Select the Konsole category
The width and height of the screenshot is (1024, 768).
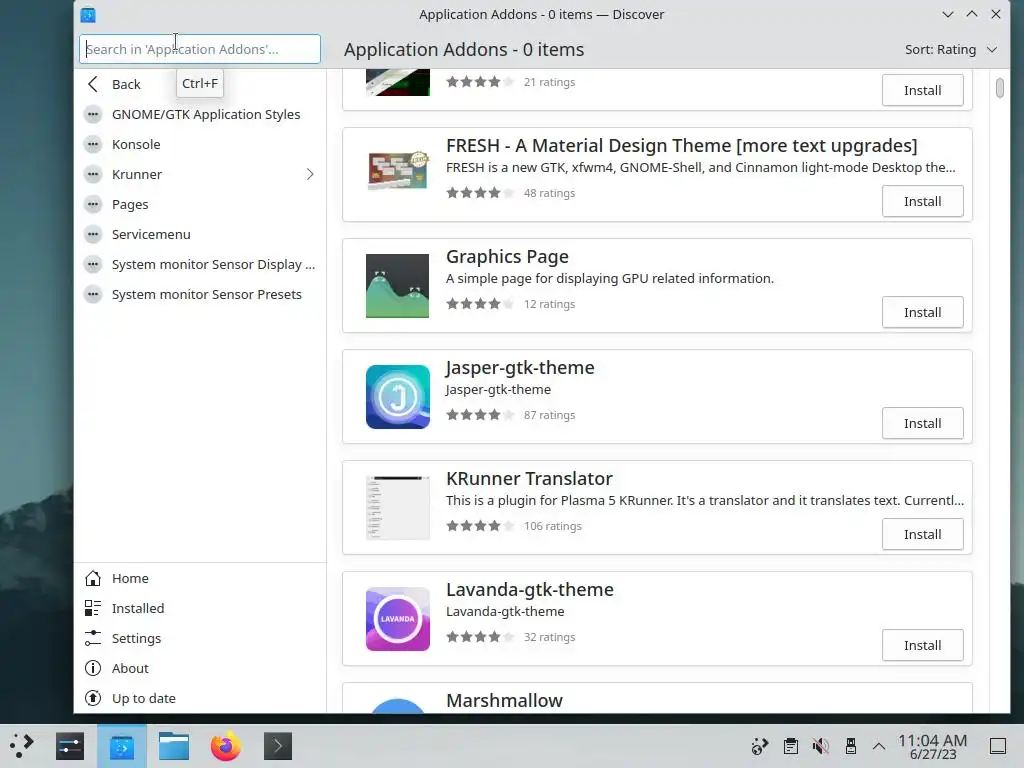click(x=200, y=144)
